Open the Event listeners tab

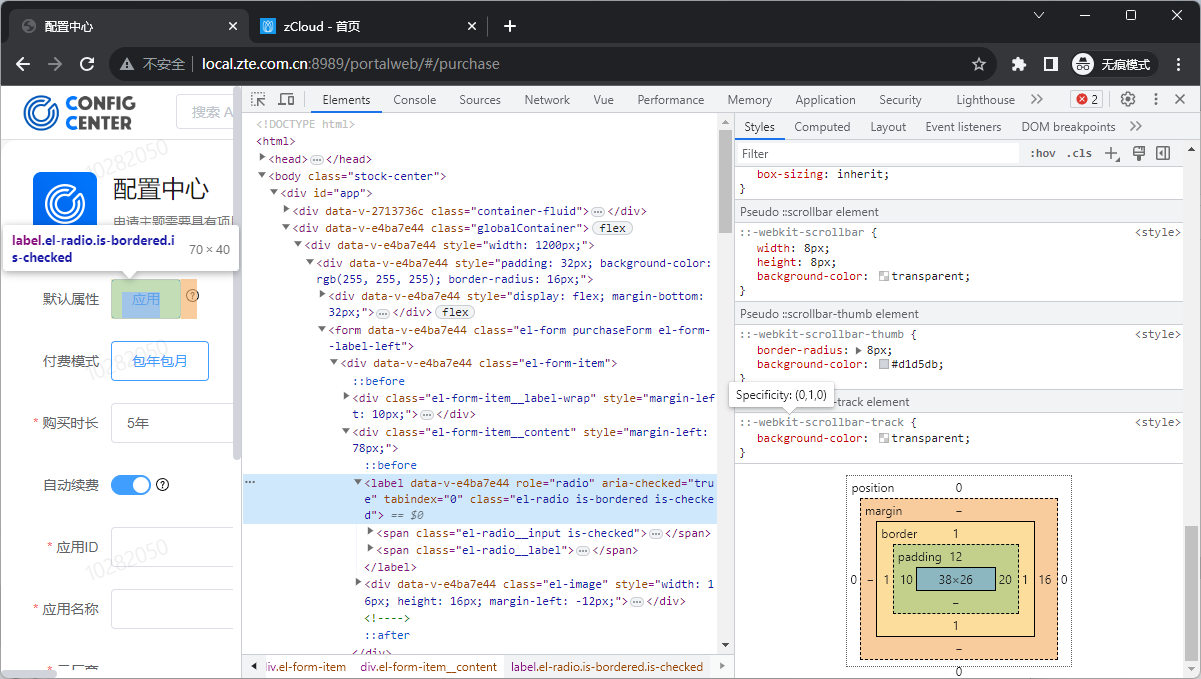point(963,127)
